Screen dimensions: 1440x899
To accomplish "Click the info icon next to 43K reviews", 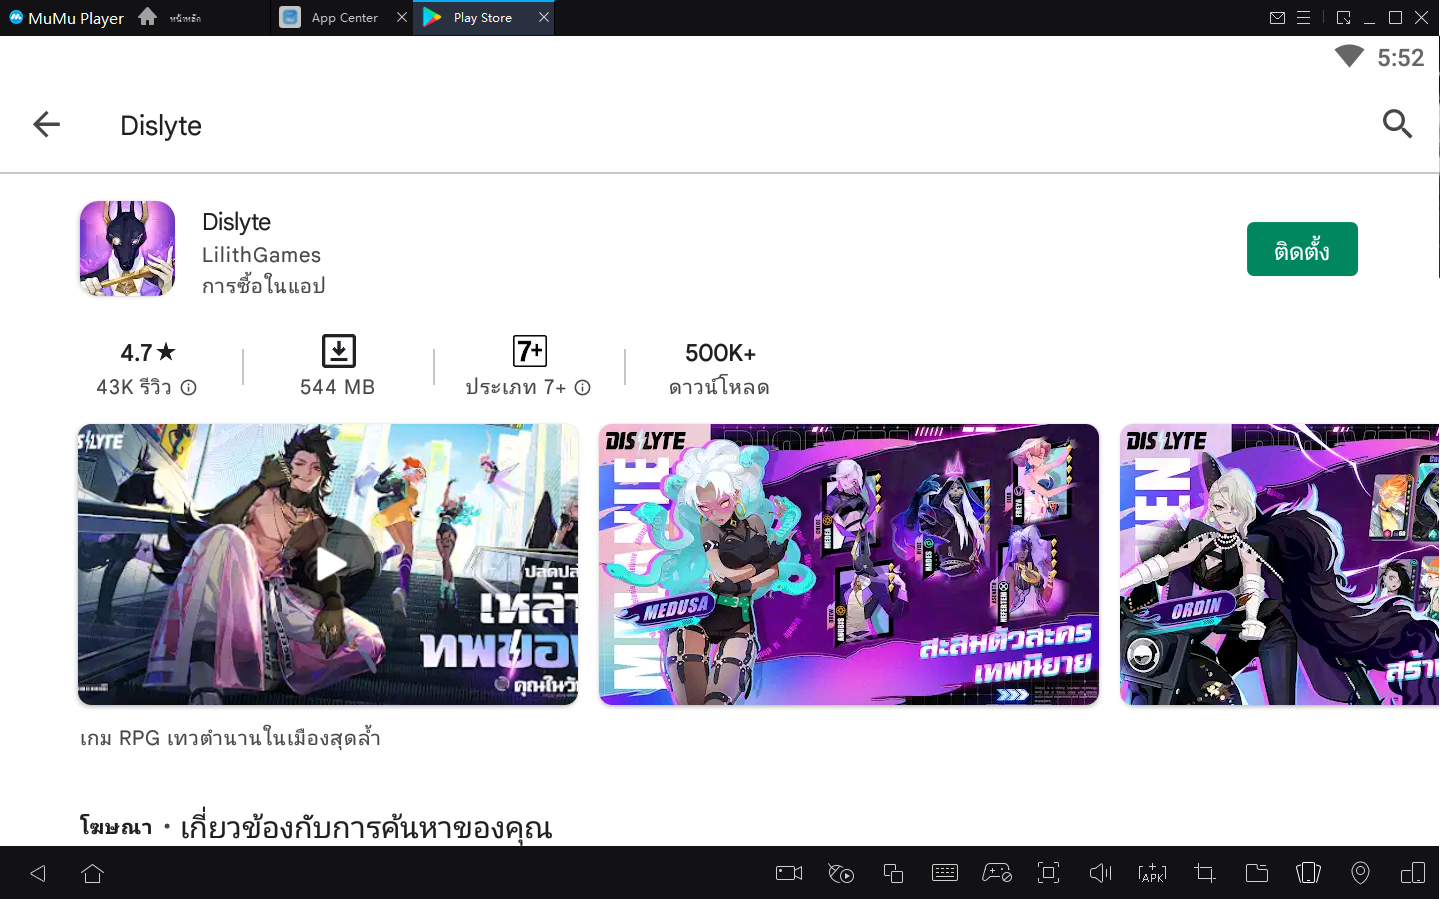I will coord(188,388).
